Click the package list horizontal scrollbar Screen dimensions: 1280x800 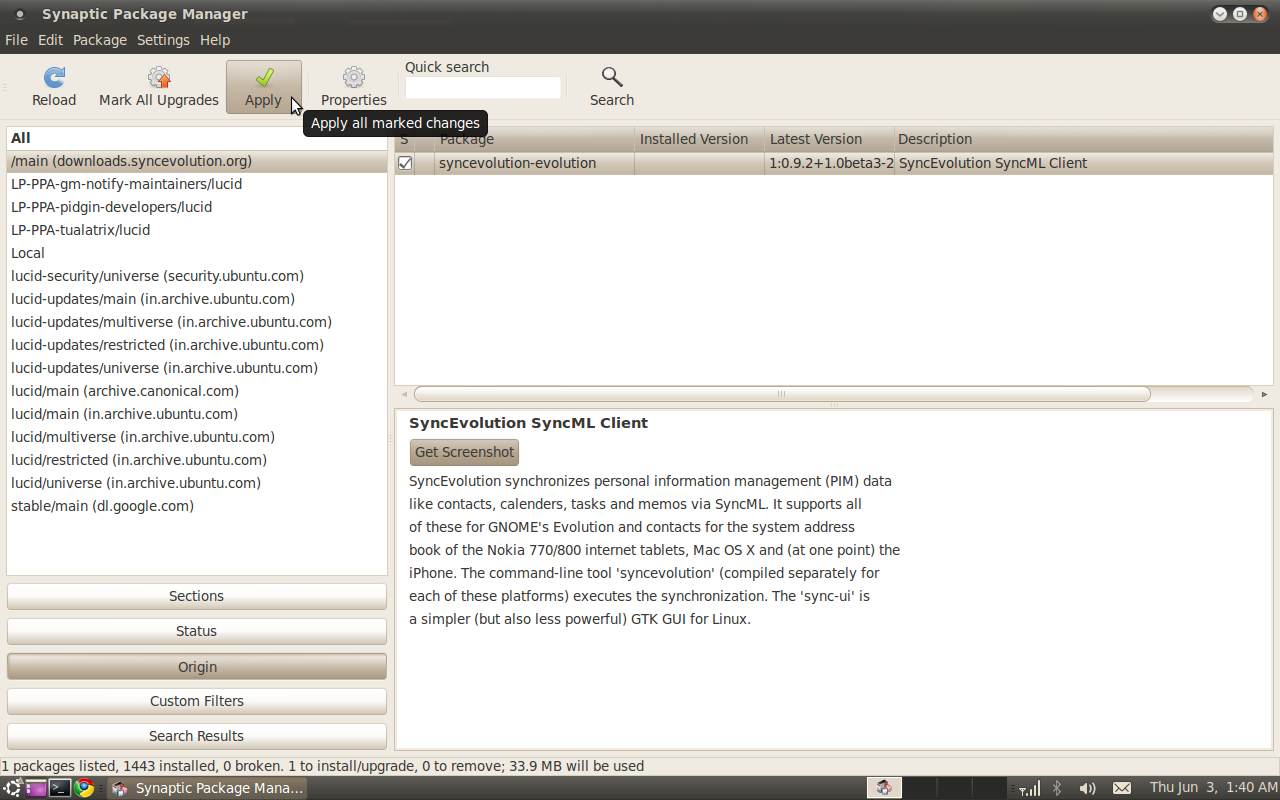782,394
